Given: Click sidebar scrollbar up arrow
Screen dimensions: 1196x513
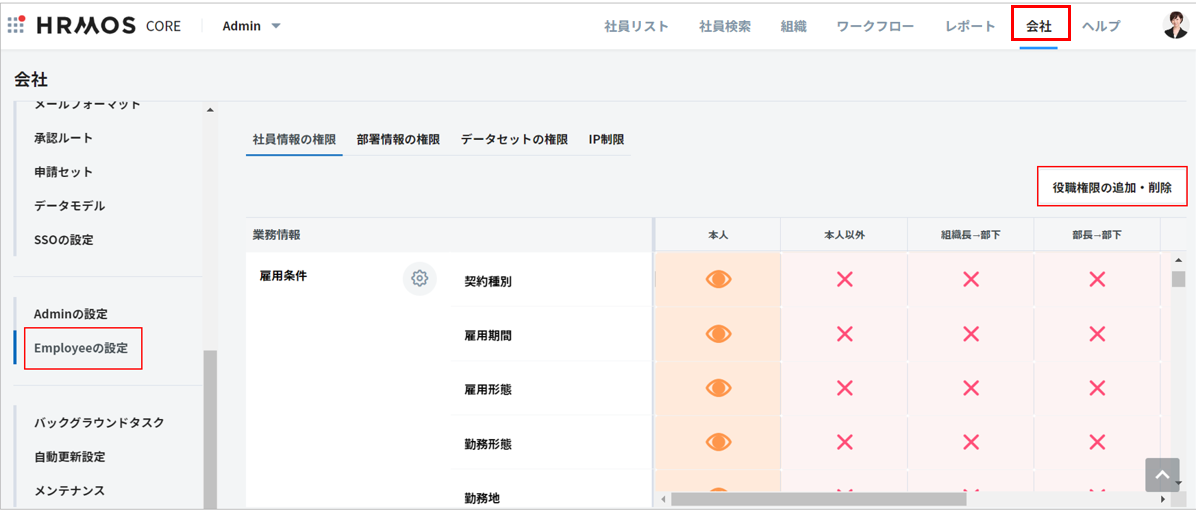Looking at the screenshot, I should tap(209, 110).
